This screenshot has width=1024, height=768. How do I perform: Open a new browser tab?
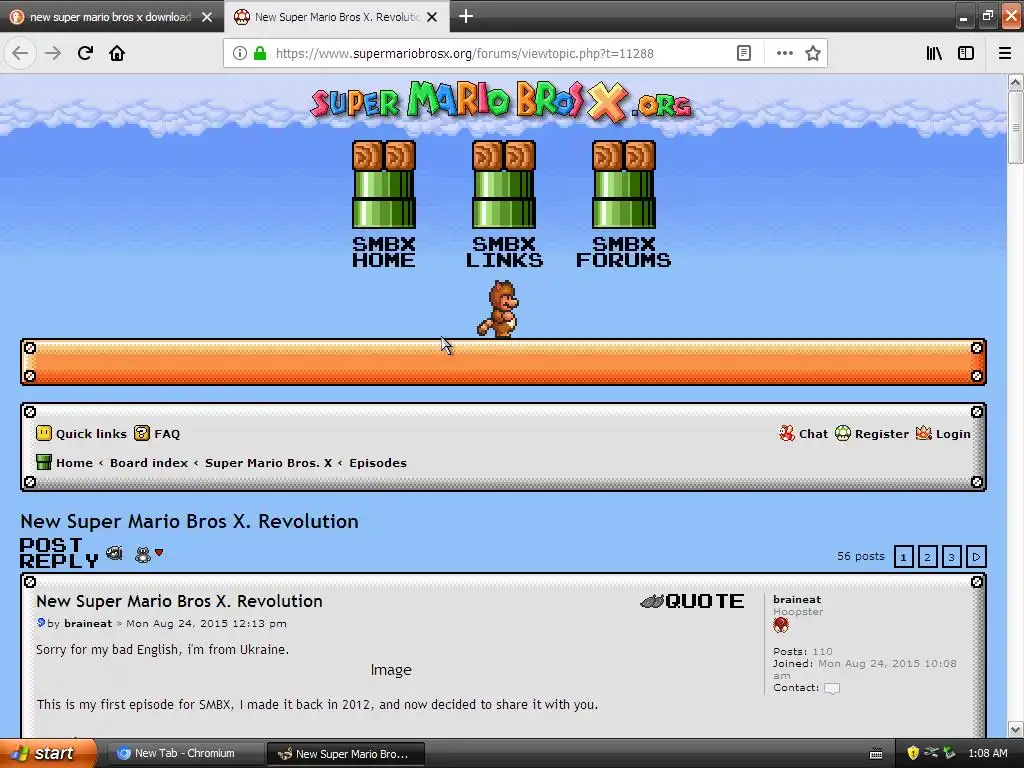(466, 16)
